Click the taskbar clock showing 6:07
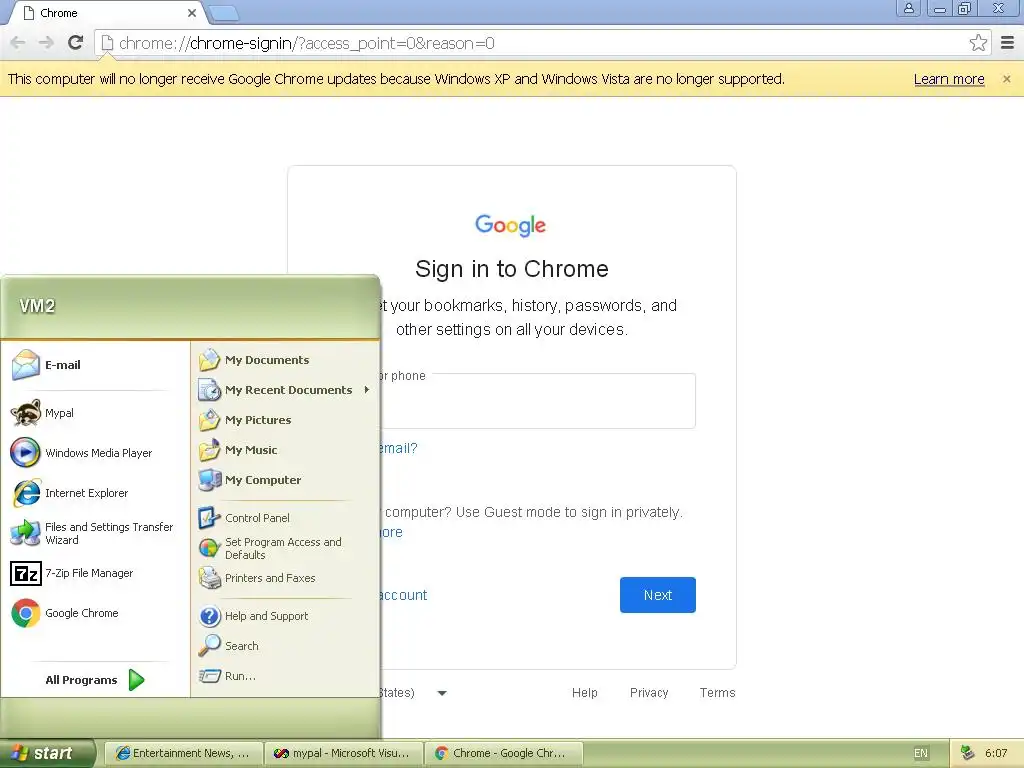Image resolution: width=1024 pixels, height=768 pixels. tap(996, 754)
